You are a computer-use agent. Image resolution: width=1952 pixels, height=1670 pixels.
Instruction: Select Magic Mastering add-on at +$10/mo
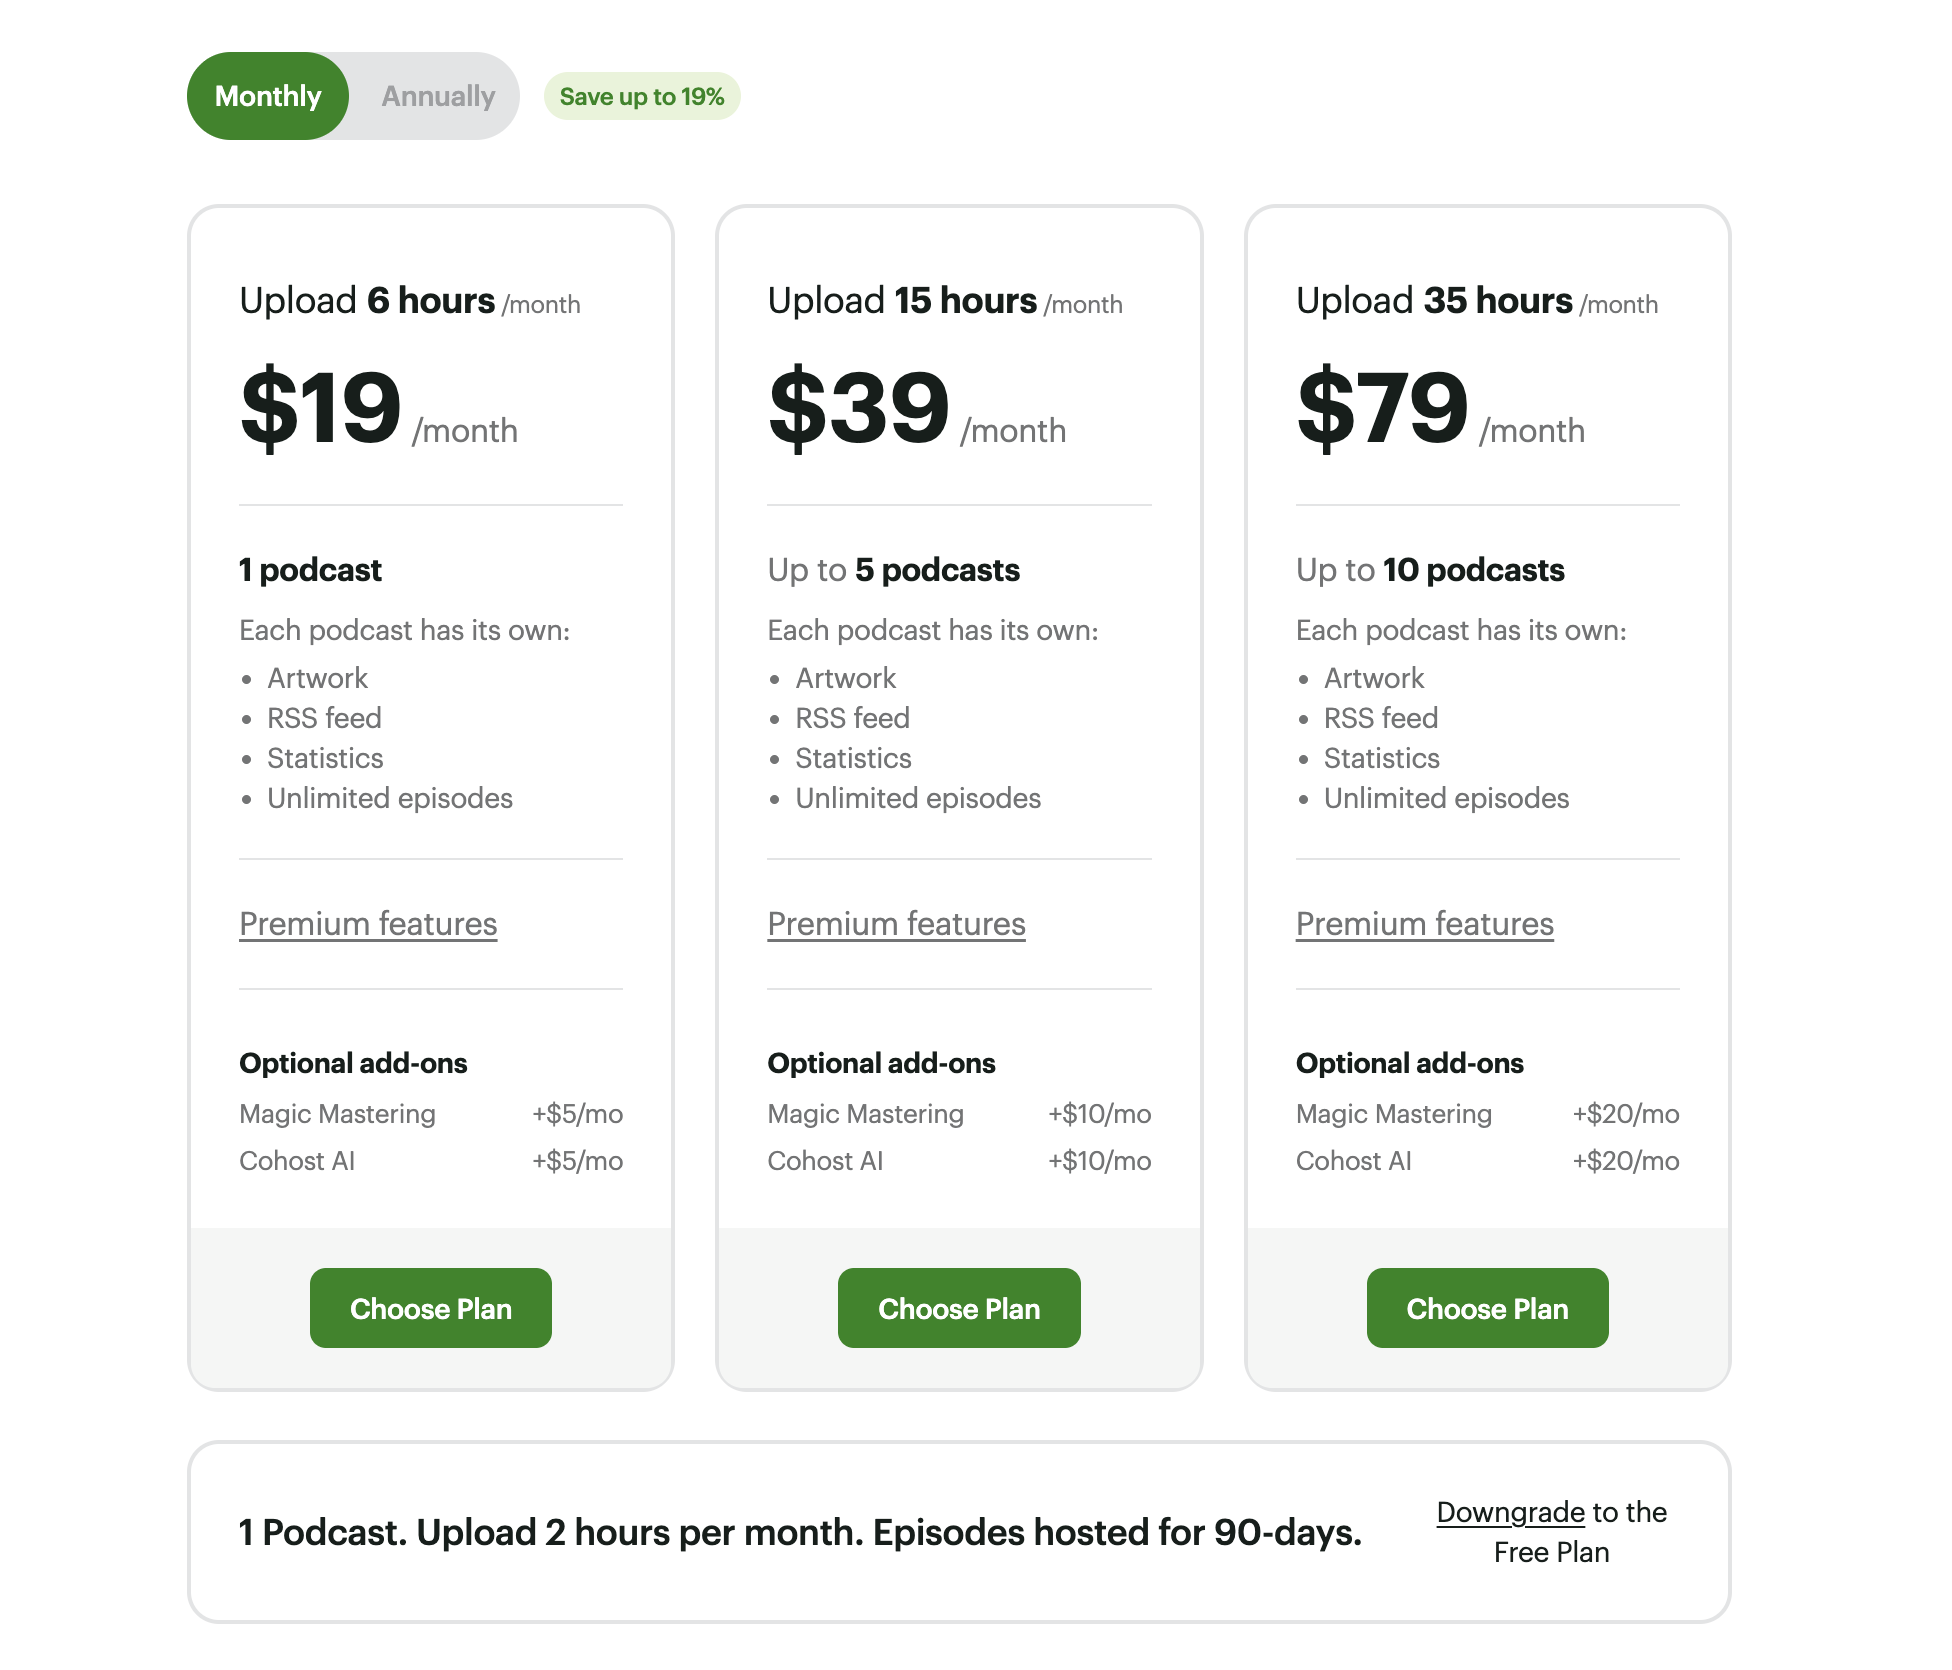click(x=865, y=1114)
